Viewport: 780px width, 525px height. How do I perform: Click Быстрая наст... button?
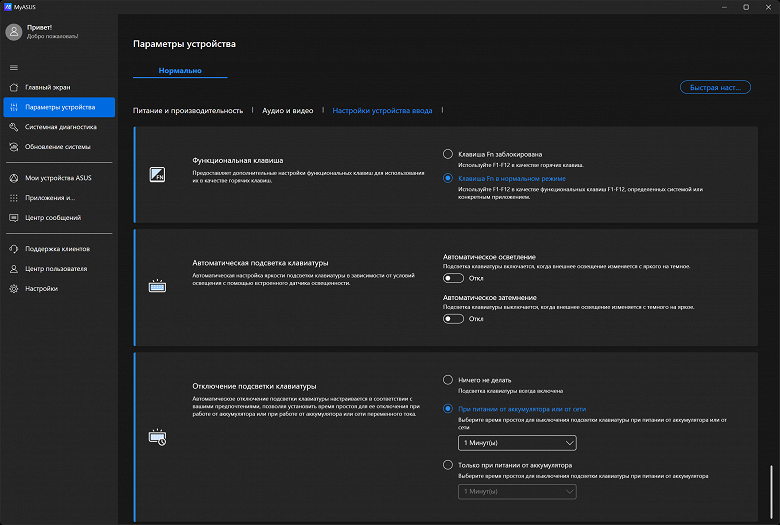click(715, 87)
